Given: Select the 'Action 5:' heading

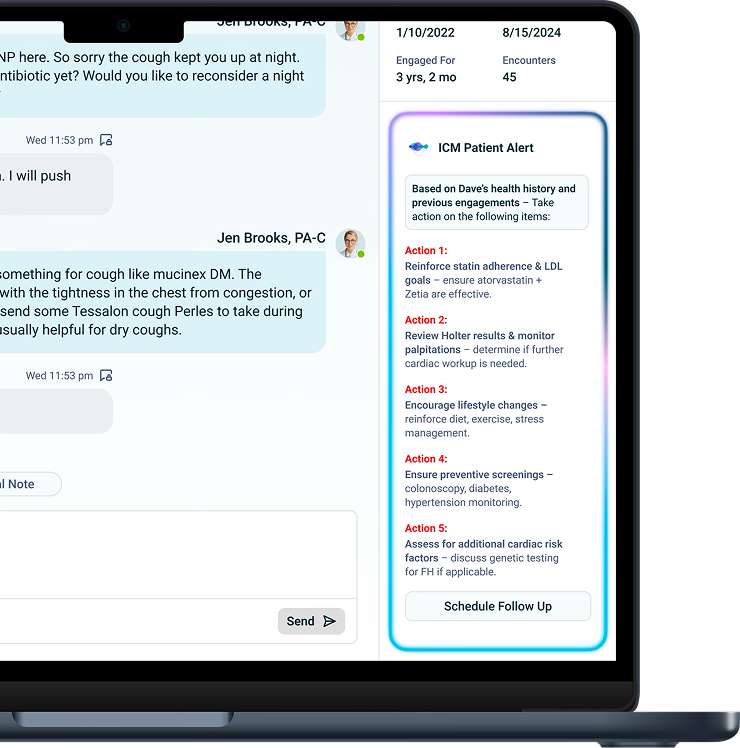Looking at the screenshot, I should click(x=426, y=528).
